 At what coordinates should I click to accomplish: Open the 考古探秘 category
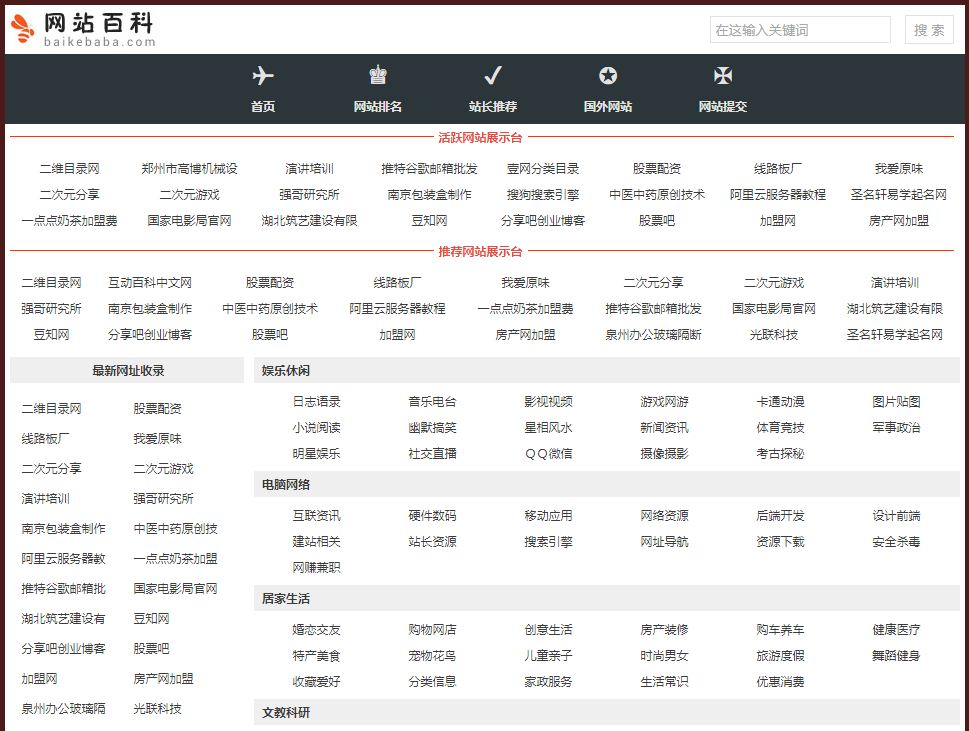click(780, 454)
